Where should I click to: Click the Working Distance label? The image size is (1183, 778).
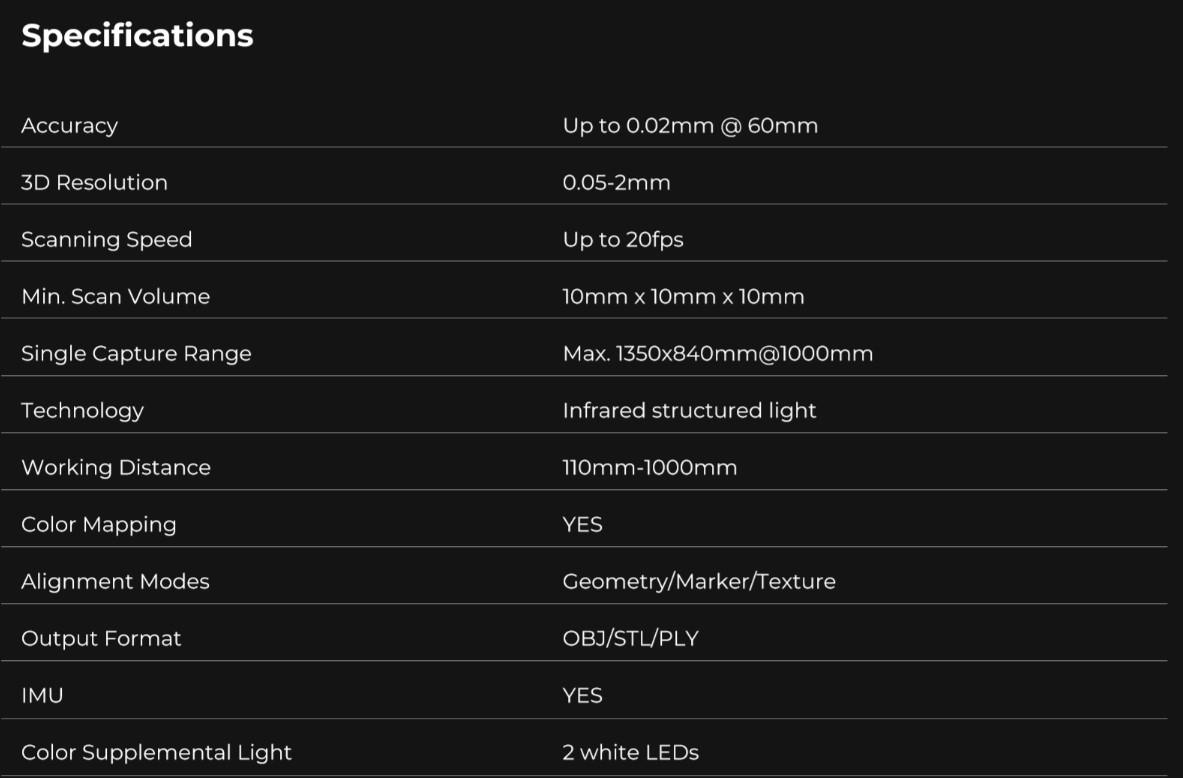click(x=116, y=468)
